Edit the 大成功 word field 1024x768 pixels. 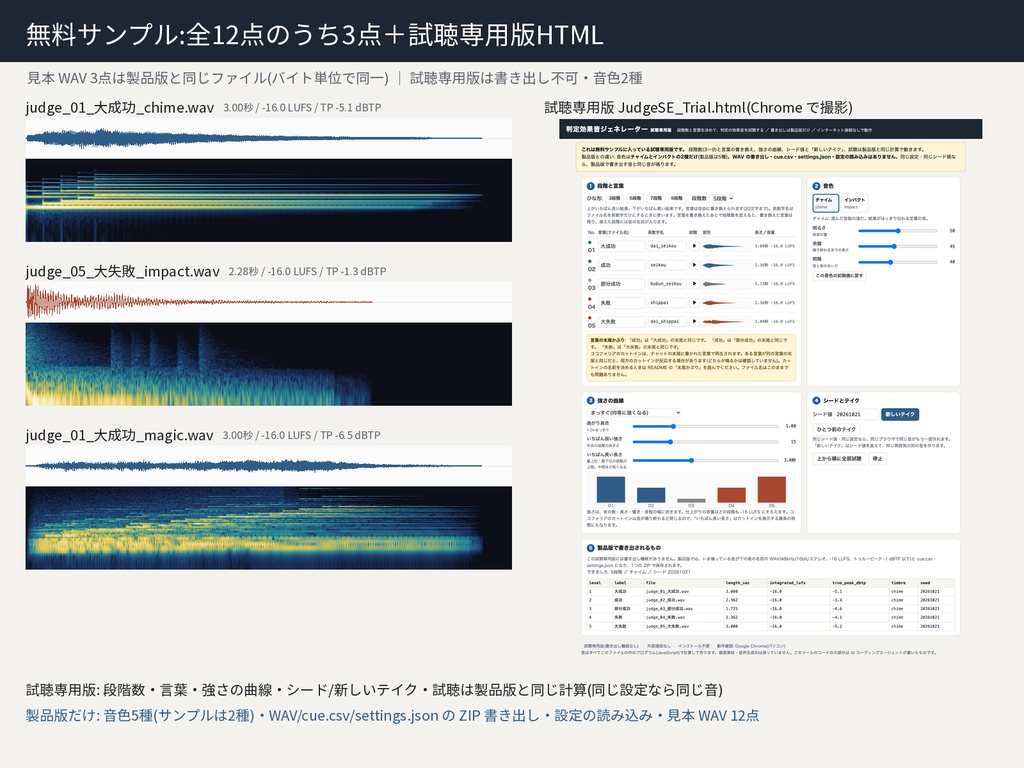pos(622,246)
